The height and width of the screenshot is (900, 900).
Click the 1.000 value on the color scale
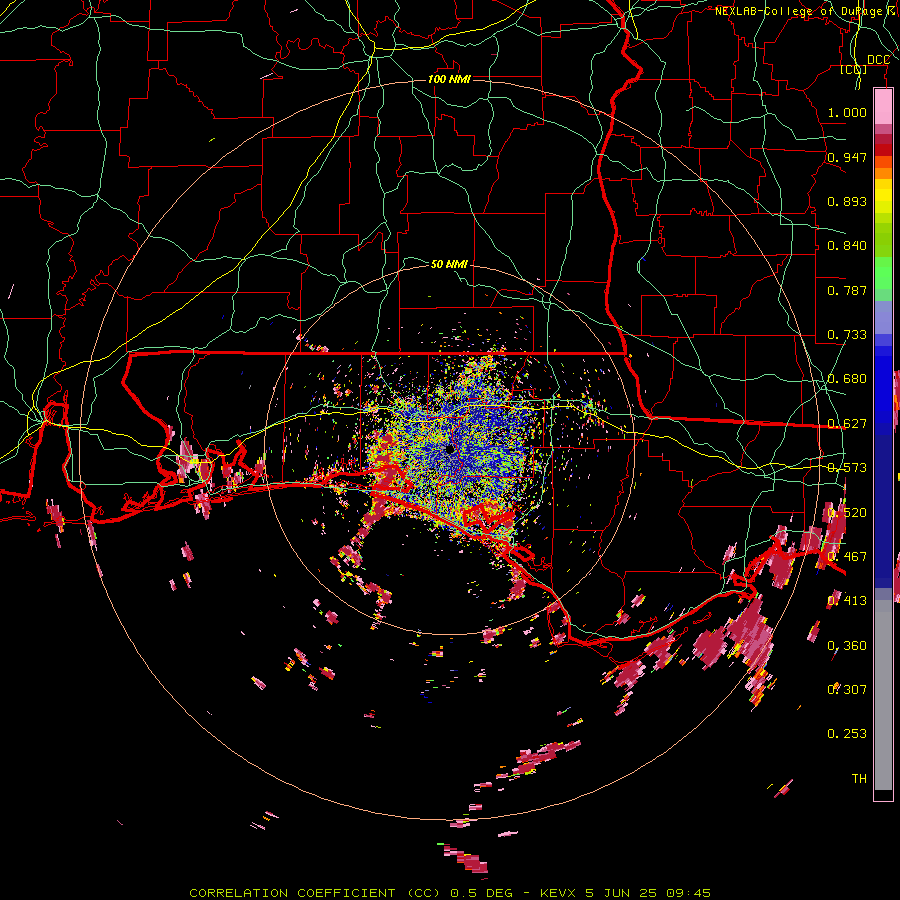coord(847,112)
